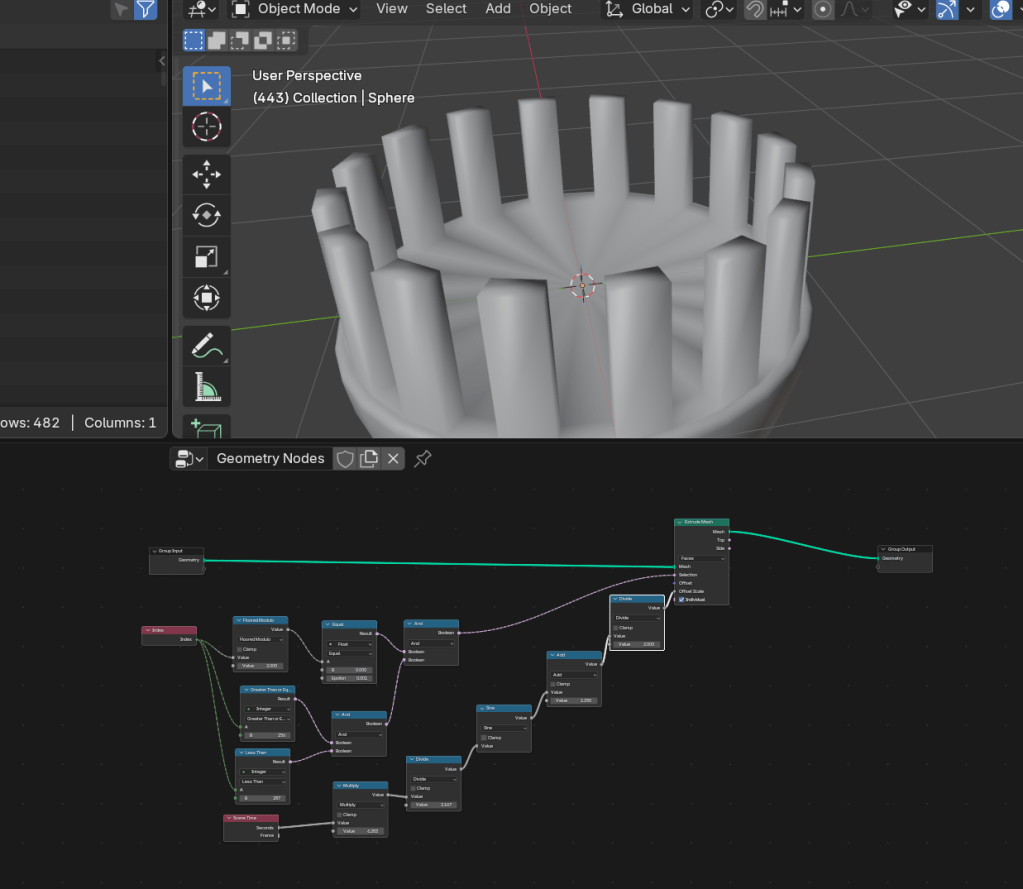Open the Add menu in viewport header
This screenshot has width=1023, height=889.
click(x=498, y=9)
